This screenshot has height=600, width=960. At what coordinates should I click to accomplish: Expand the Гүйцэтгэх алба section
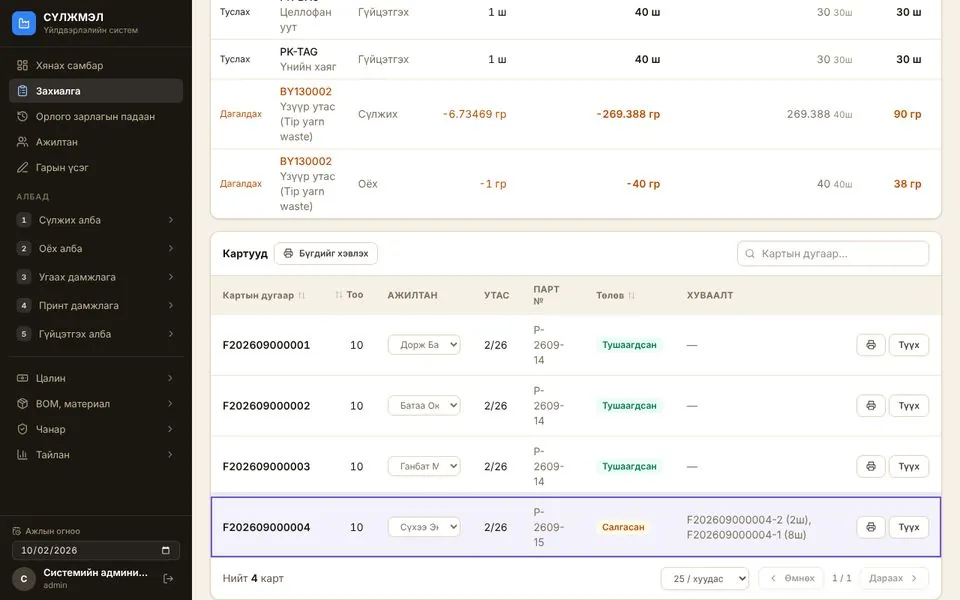tap(96, 334)
